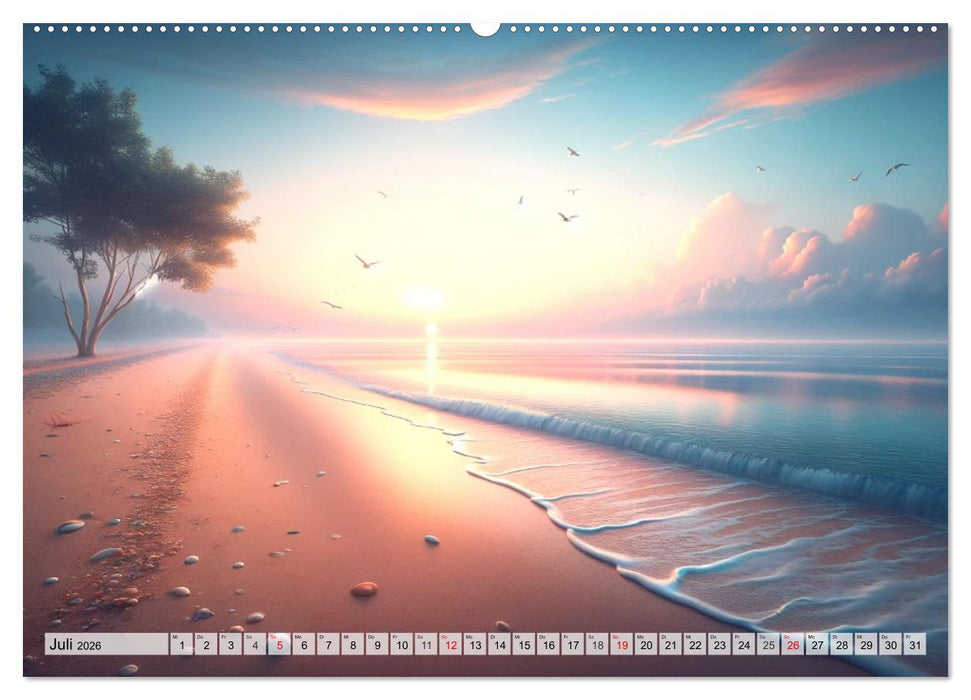This screenshot has height=700, width=971.
Task: Click date box number 10
Action: click(x=401, y=644)
